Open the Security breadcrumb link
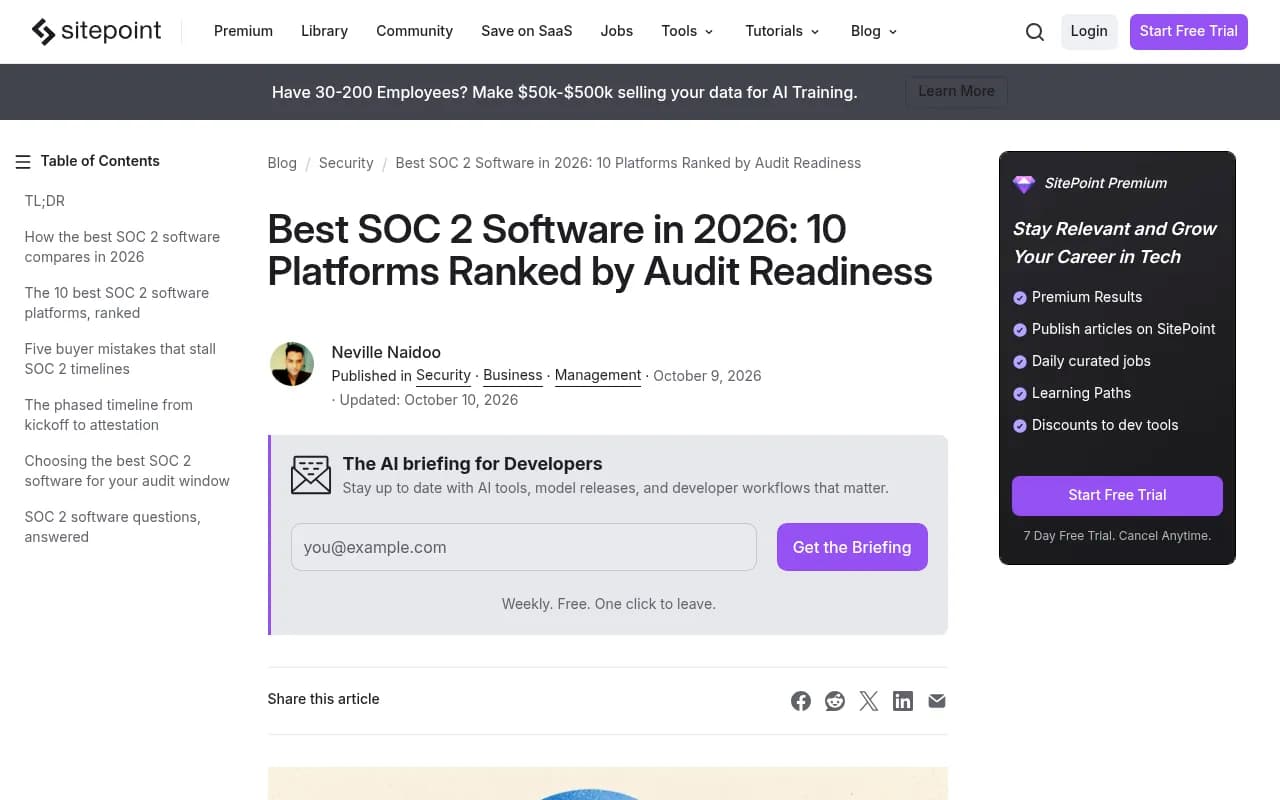The image size is (1280, 800). pos(346,163)
